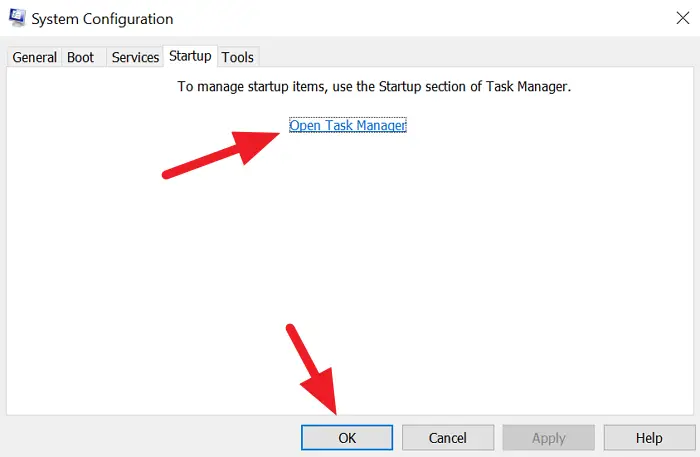
Task: Click the Cancel button
Action: (448, 438)
